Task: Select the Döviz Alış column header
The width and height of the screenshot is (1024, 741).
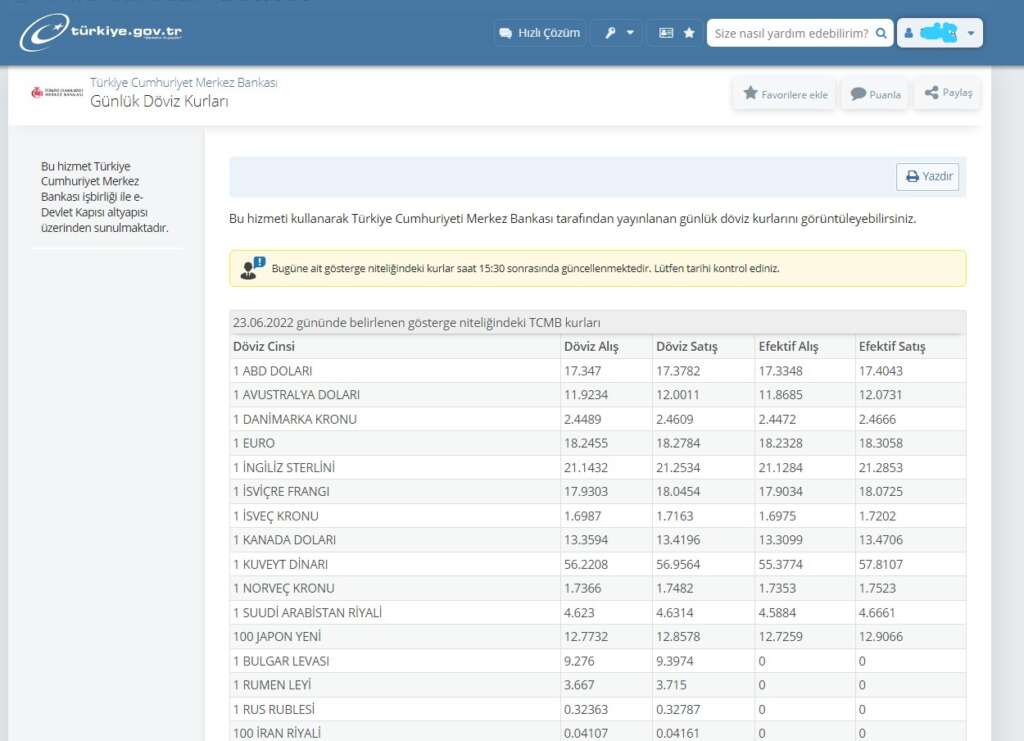Action: point(591,347)
